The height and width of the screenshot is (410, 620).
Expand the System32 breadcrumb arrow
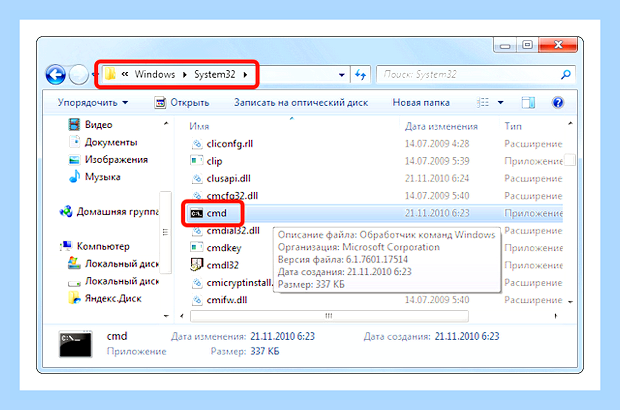coord(245,74)
